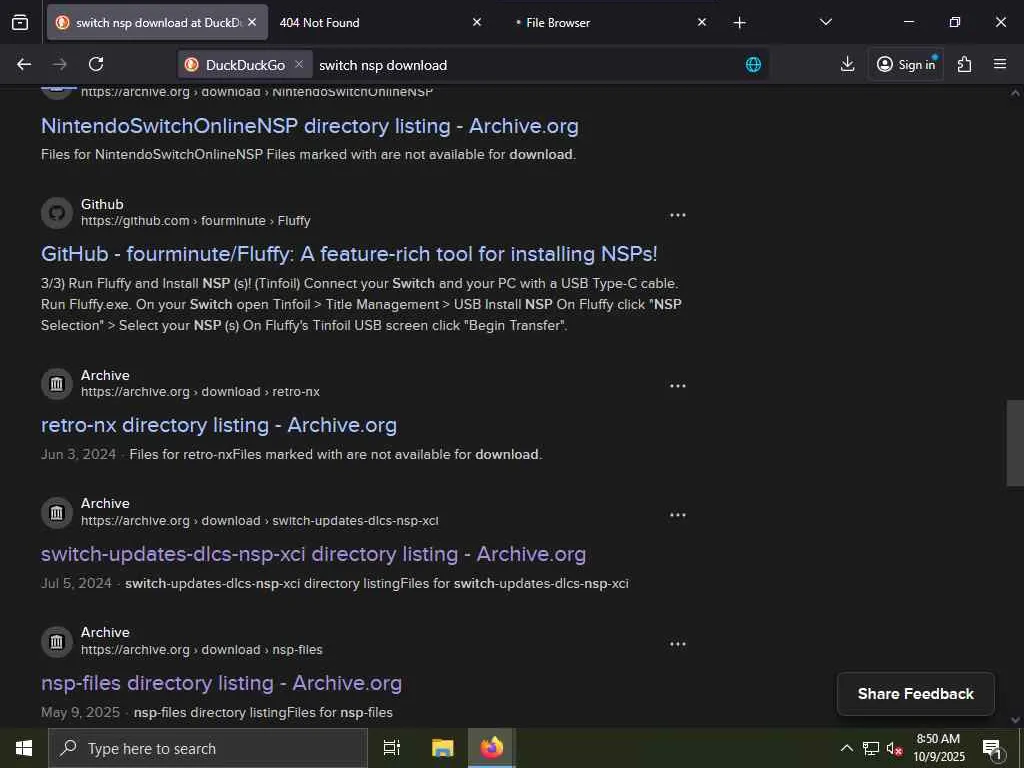Close the File Browser tab
The width and height of the screenshot is (1024, 768).
pos(701,22)
